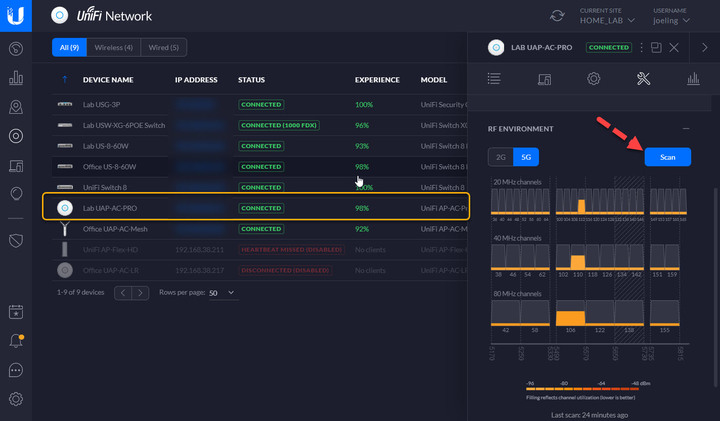Open the device Details list tab icon
Image resolution: width=720 pixels, height=421 pixels.
pos(494,79)
